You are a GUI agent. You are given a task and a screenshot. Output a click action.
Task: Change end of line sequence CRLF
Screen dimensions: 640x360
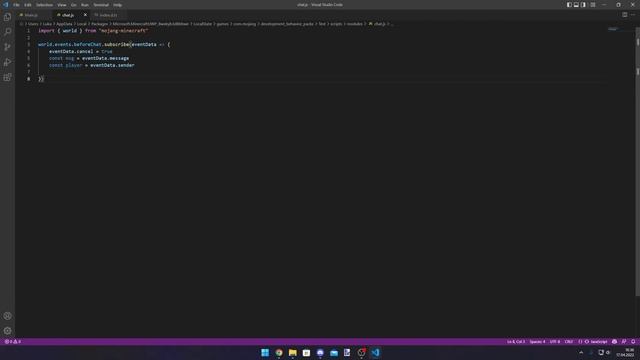569,342
